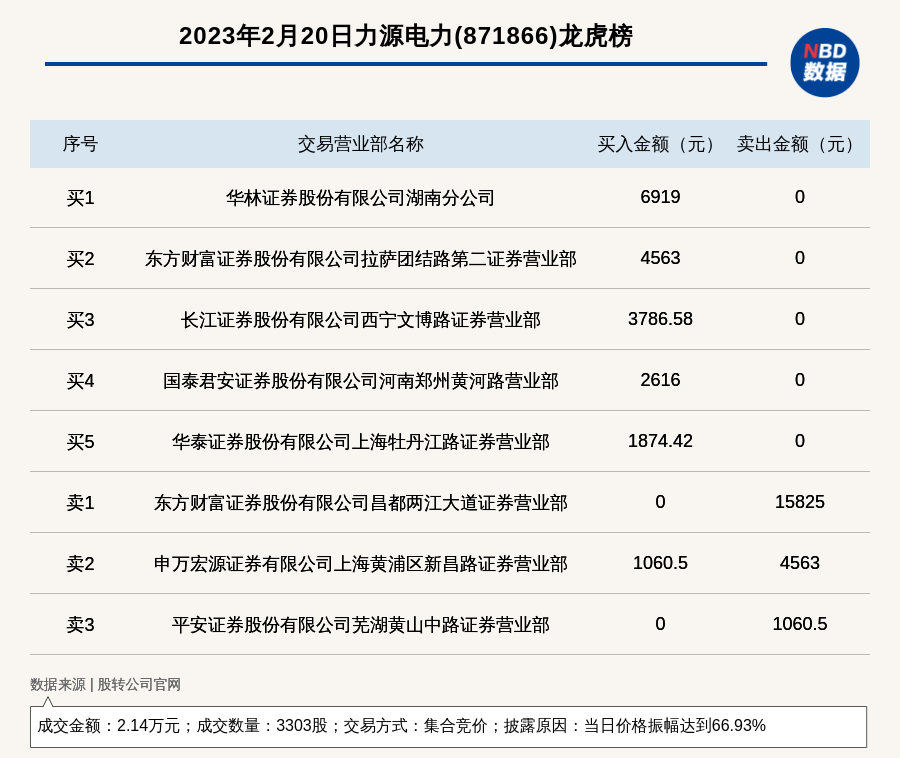Click the buy amount 2616
900x758 pixels.
pyautogui.click(x=660, y=380)
